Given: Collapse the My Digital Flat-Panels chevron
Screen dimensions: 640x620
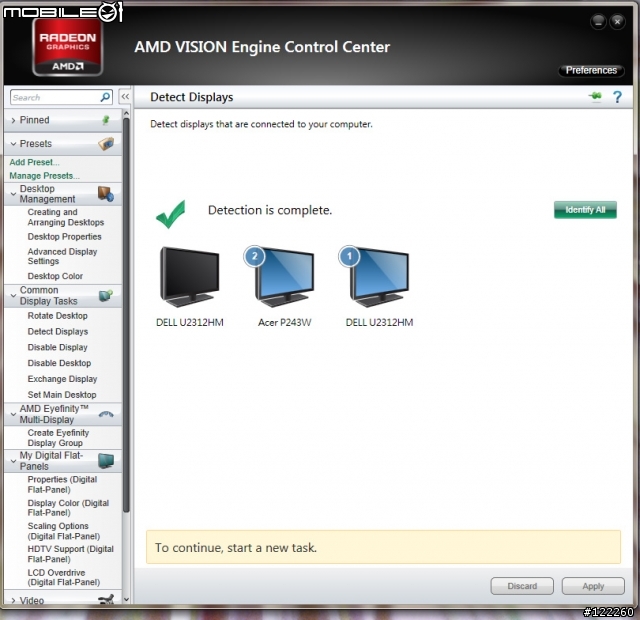Looking at the screenshot, I should click(13, 461).
